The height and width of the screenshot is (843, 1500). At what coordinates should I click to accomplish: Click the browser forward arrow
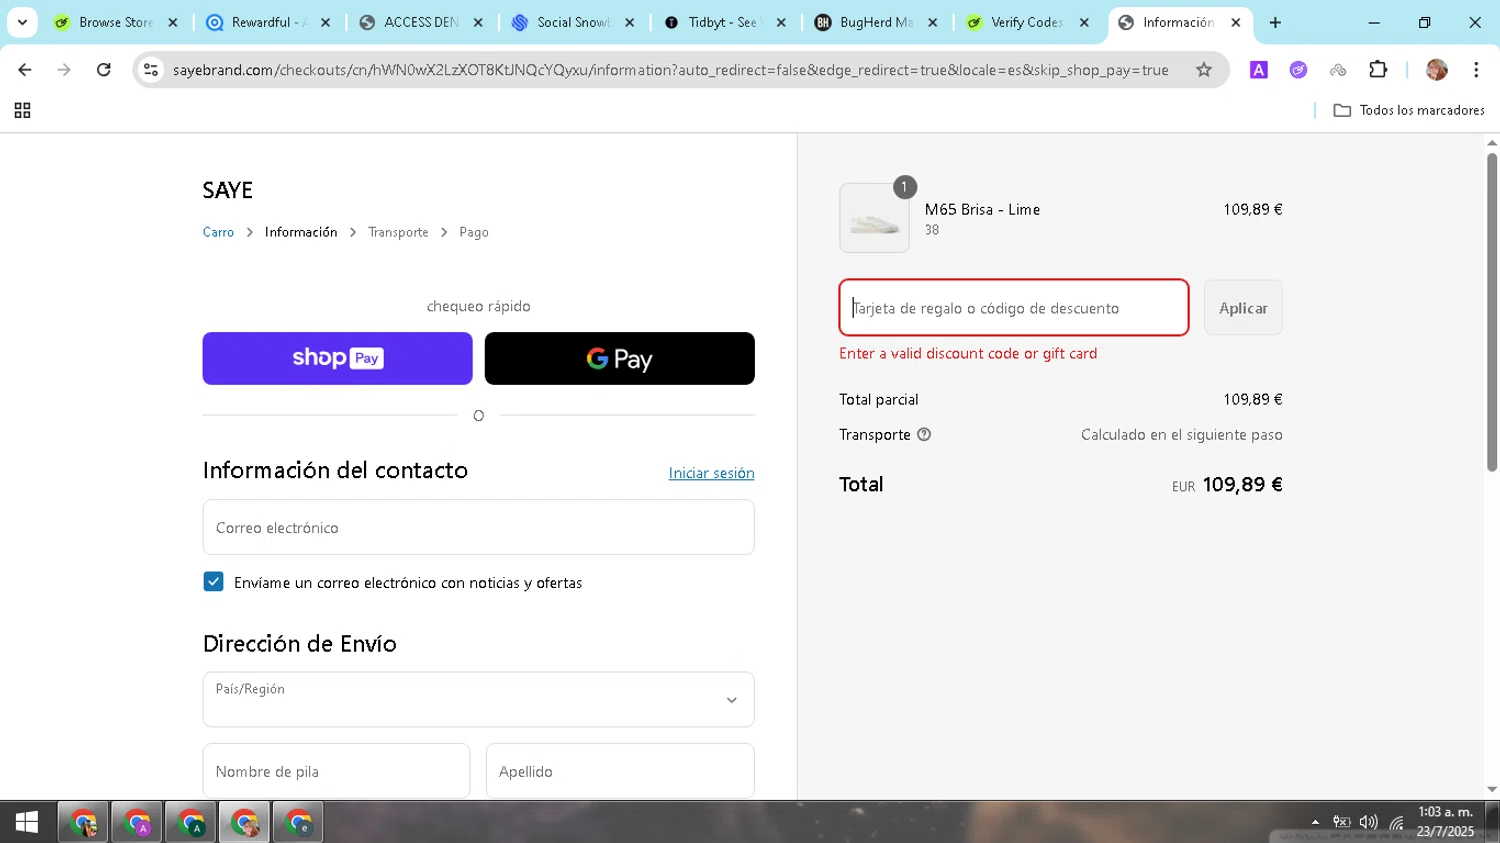pos(64,70)
